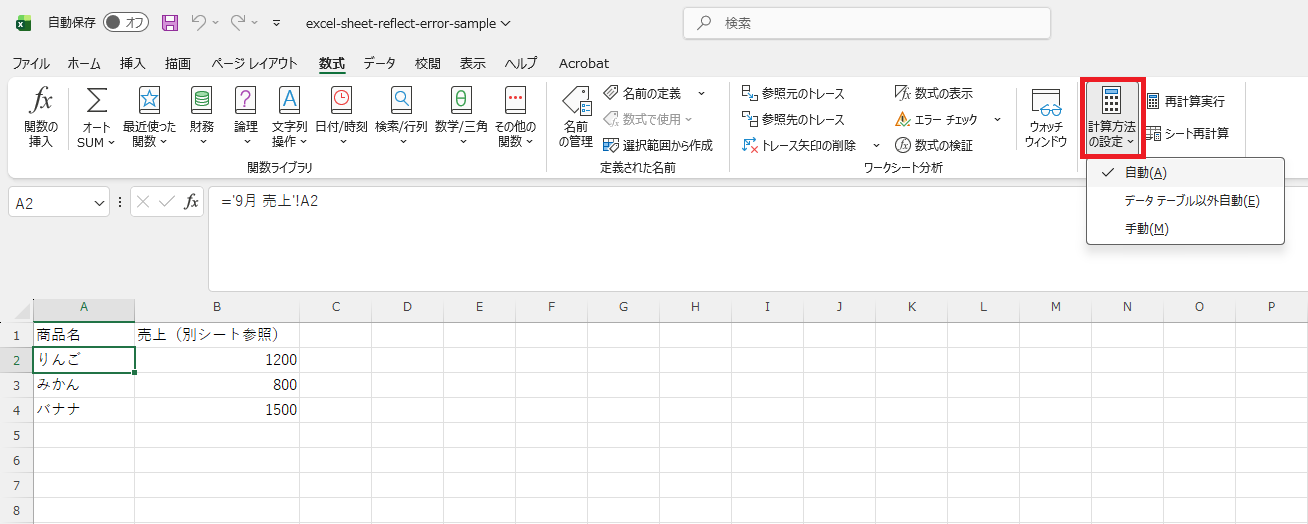Open the File (ファイル) tab
The height and width of the screenshot is (524, 1308).
click(x=31, y=63)
